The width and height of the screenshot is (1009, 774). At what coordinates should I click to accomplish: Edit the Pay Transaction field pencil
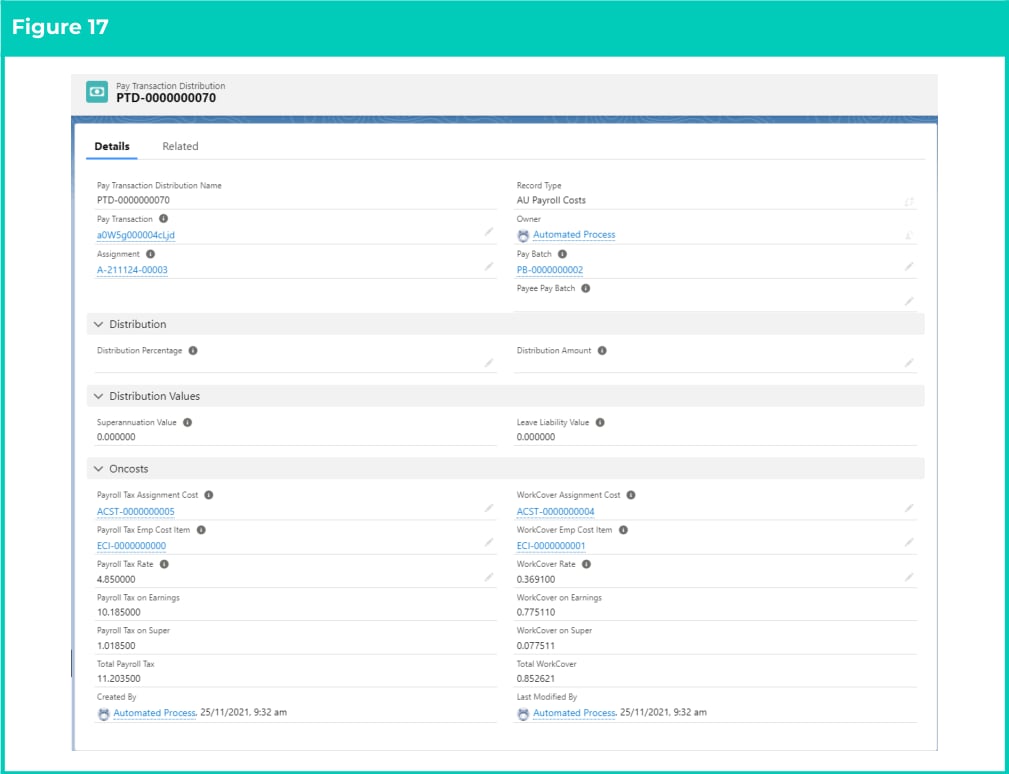[x=489, y=232]
